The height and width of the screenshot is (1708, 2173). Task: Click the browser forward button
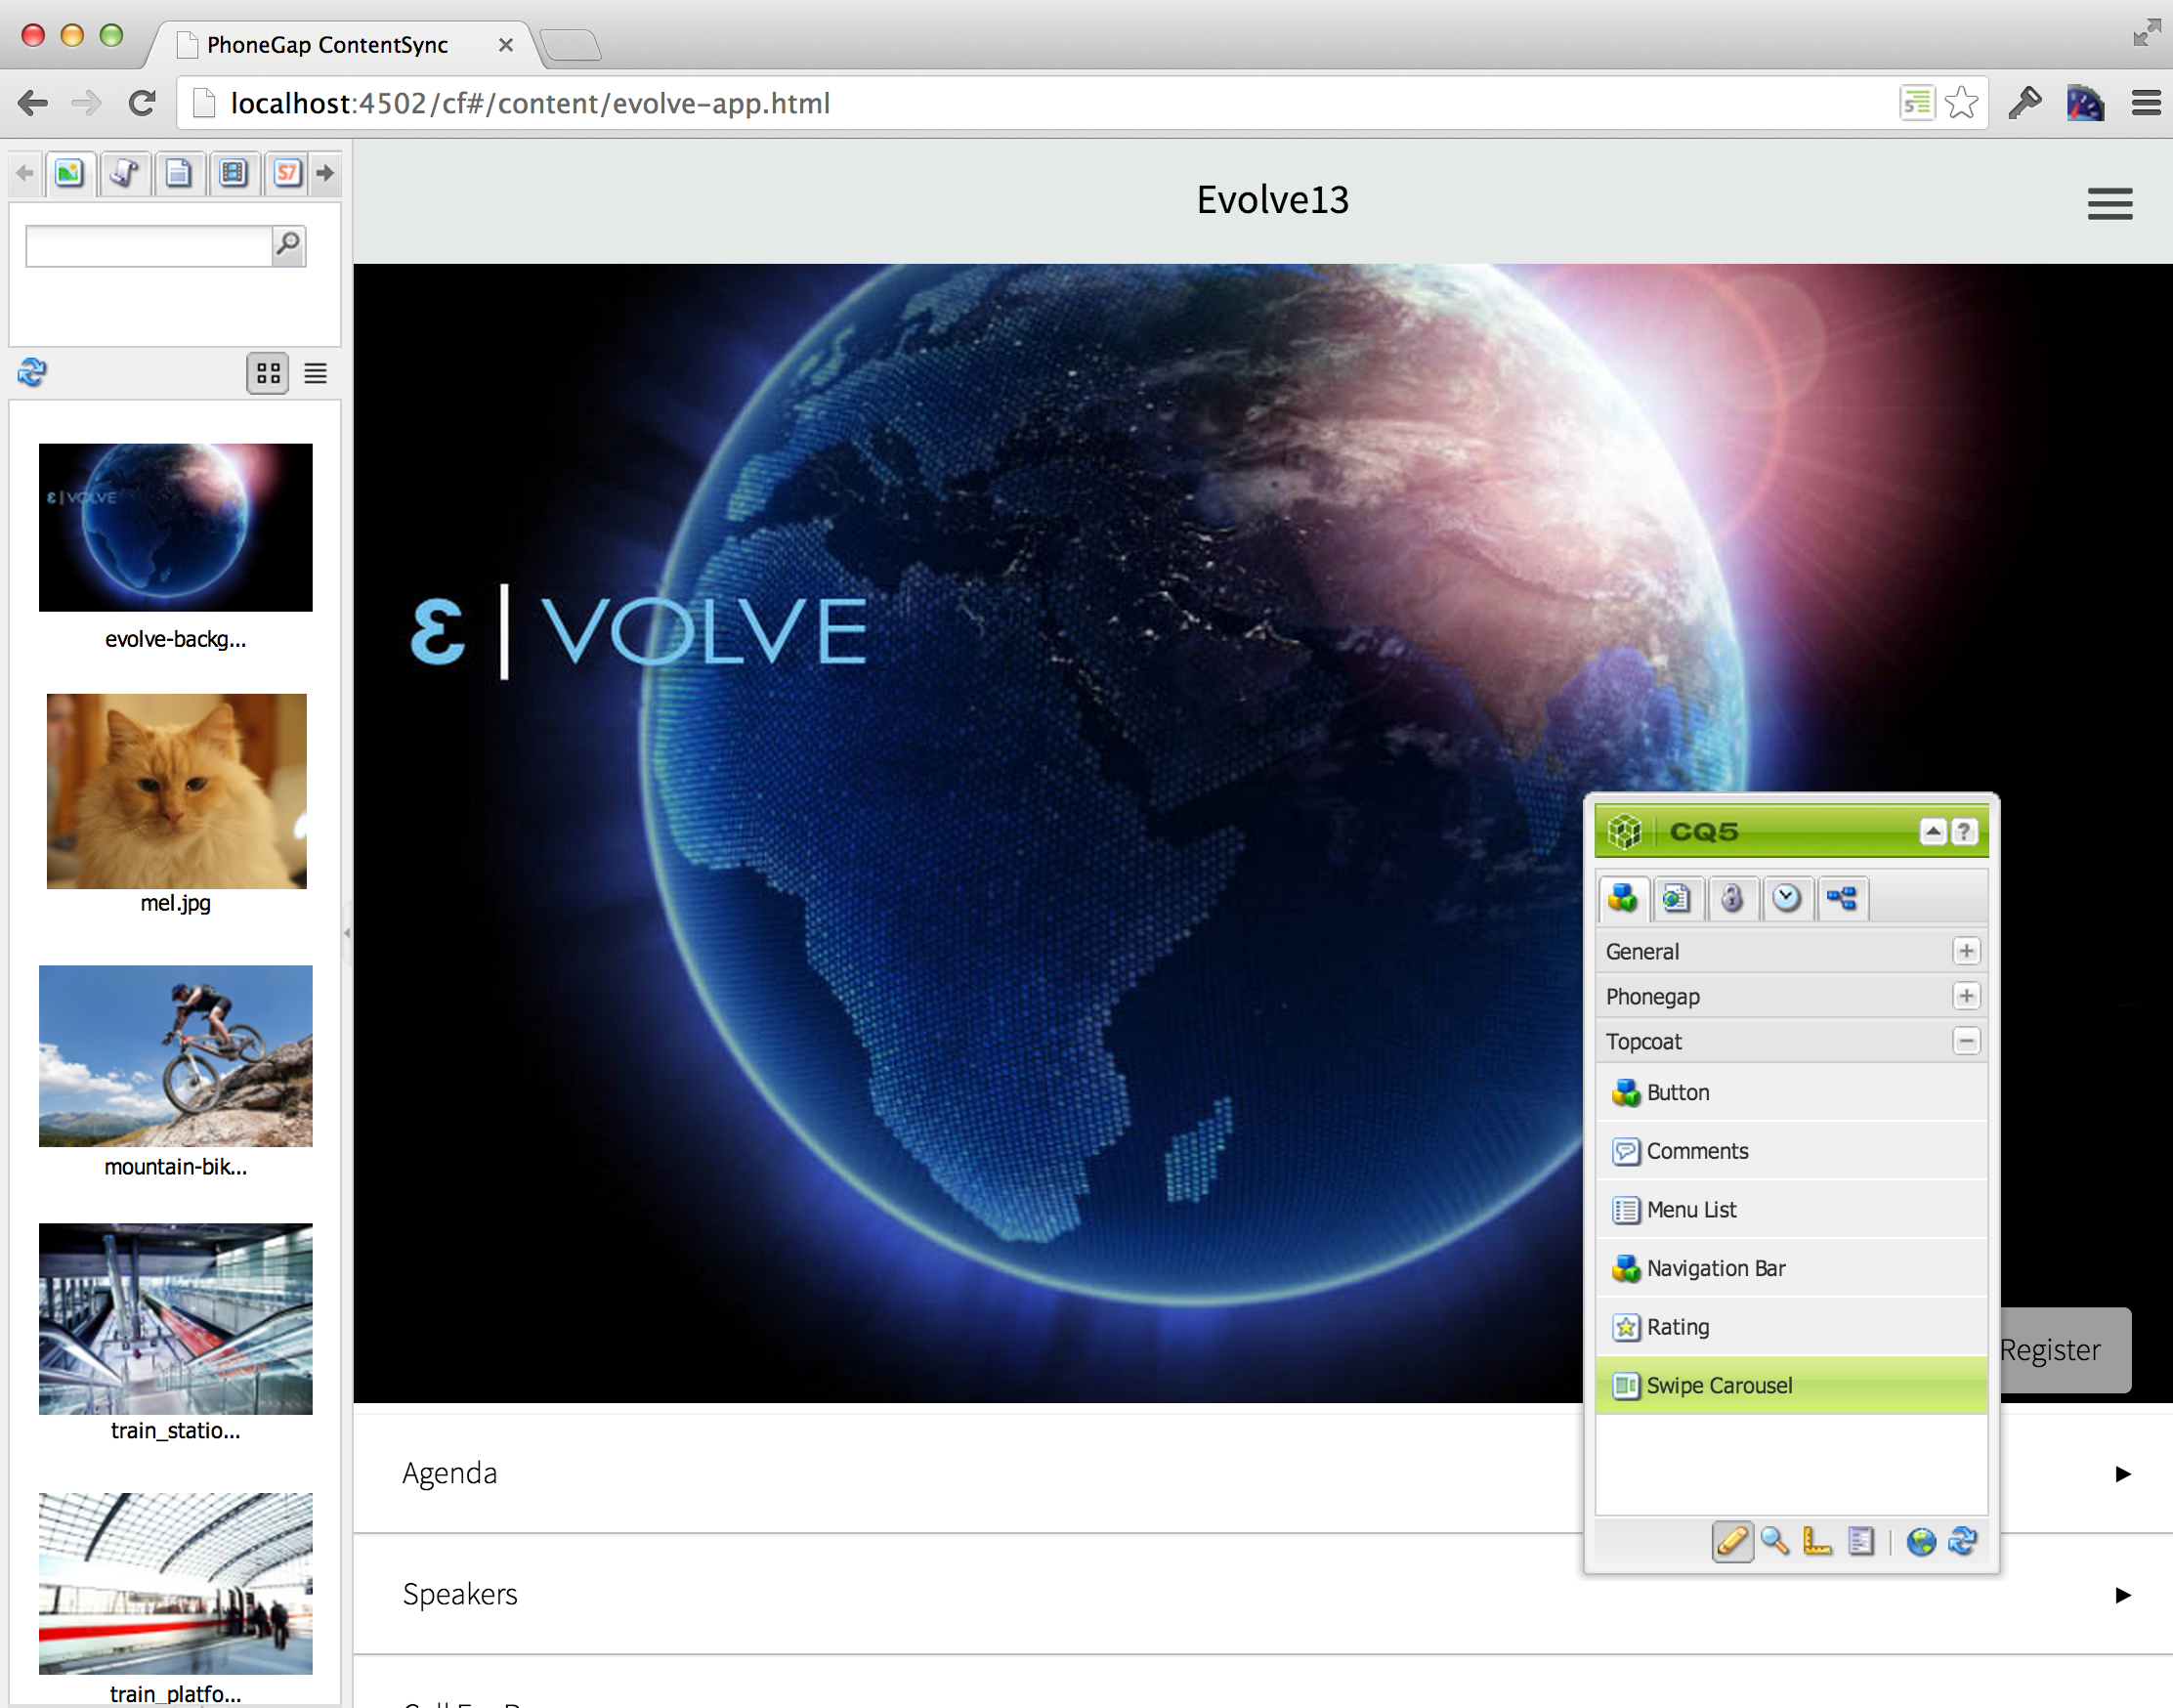[87, 103]
